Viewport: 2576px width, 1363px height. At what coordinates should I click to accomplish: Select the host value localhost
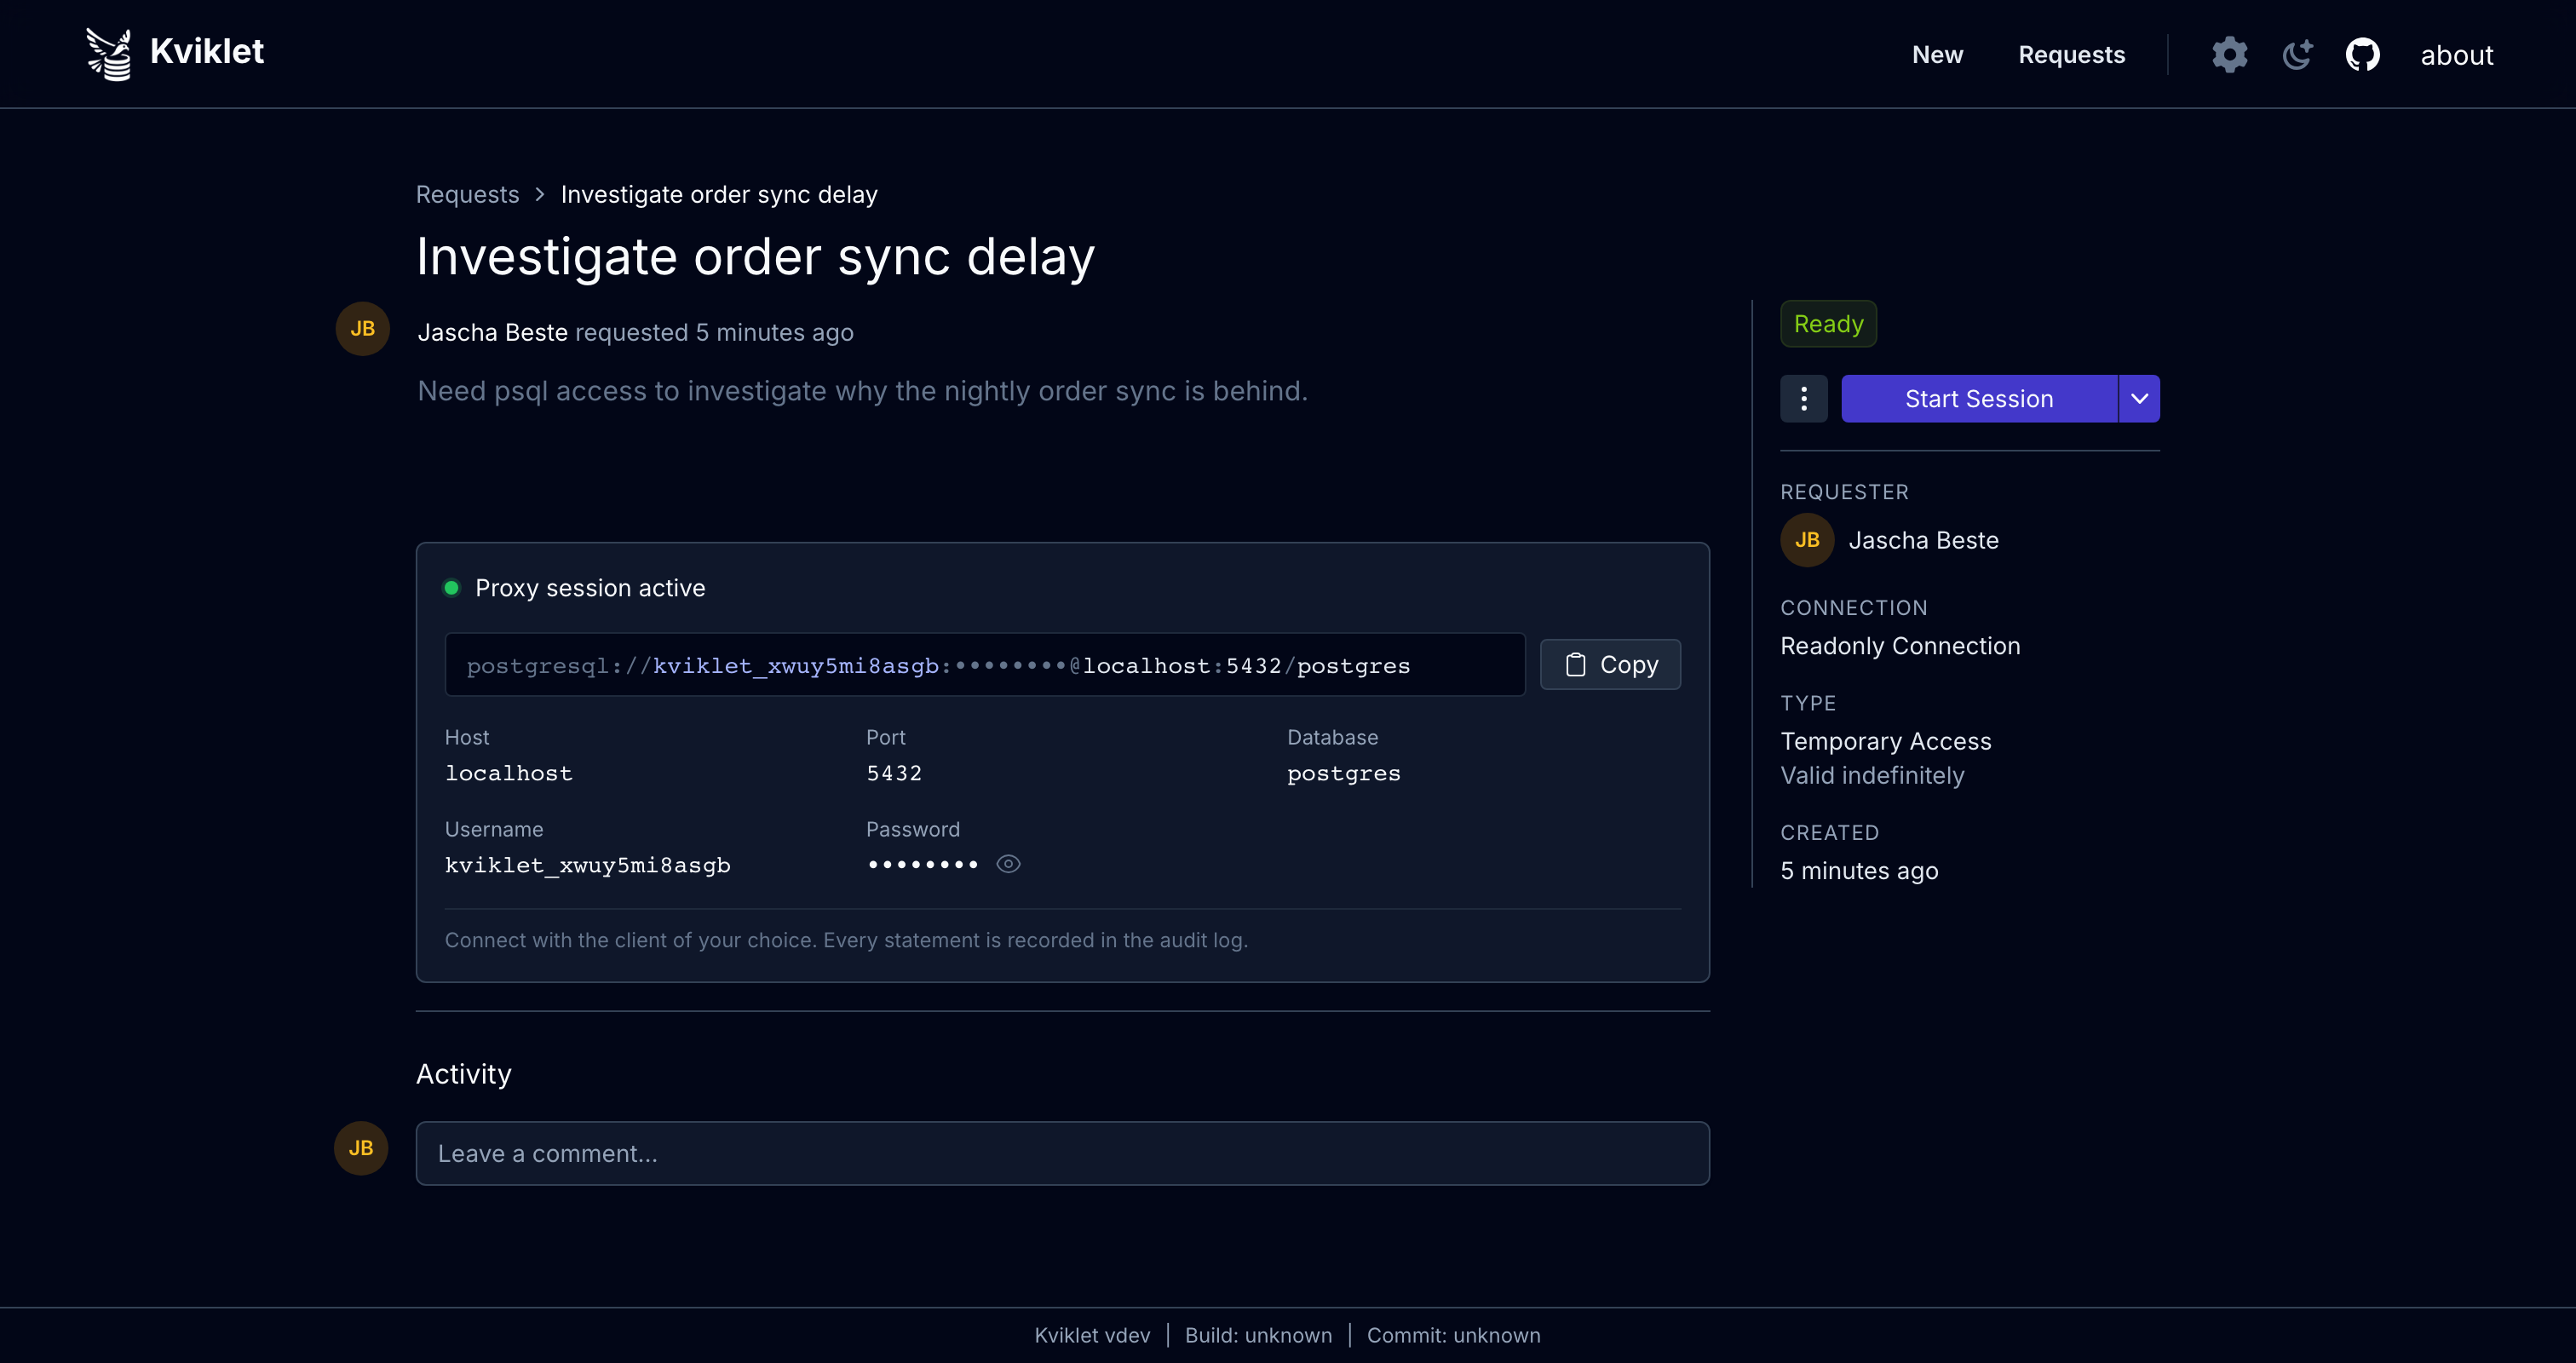point(508,773)
